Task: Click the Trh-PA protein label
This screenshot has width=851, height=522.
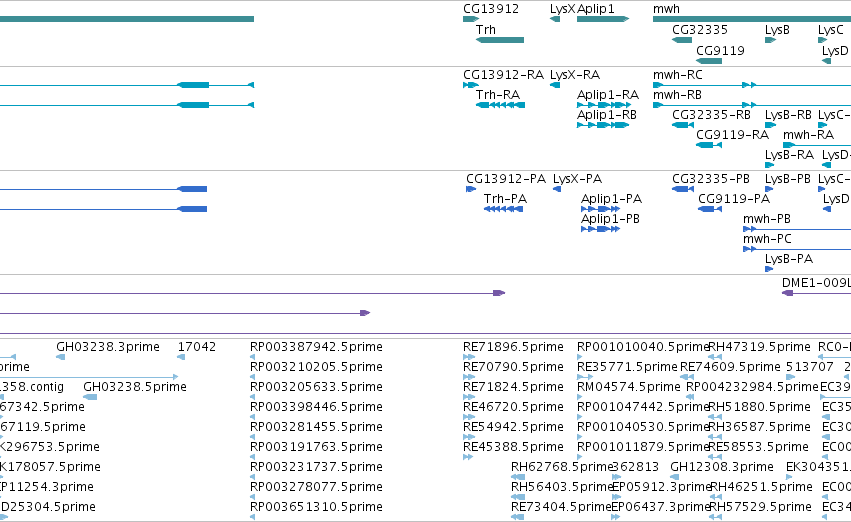Action: [x=505, y=199]
